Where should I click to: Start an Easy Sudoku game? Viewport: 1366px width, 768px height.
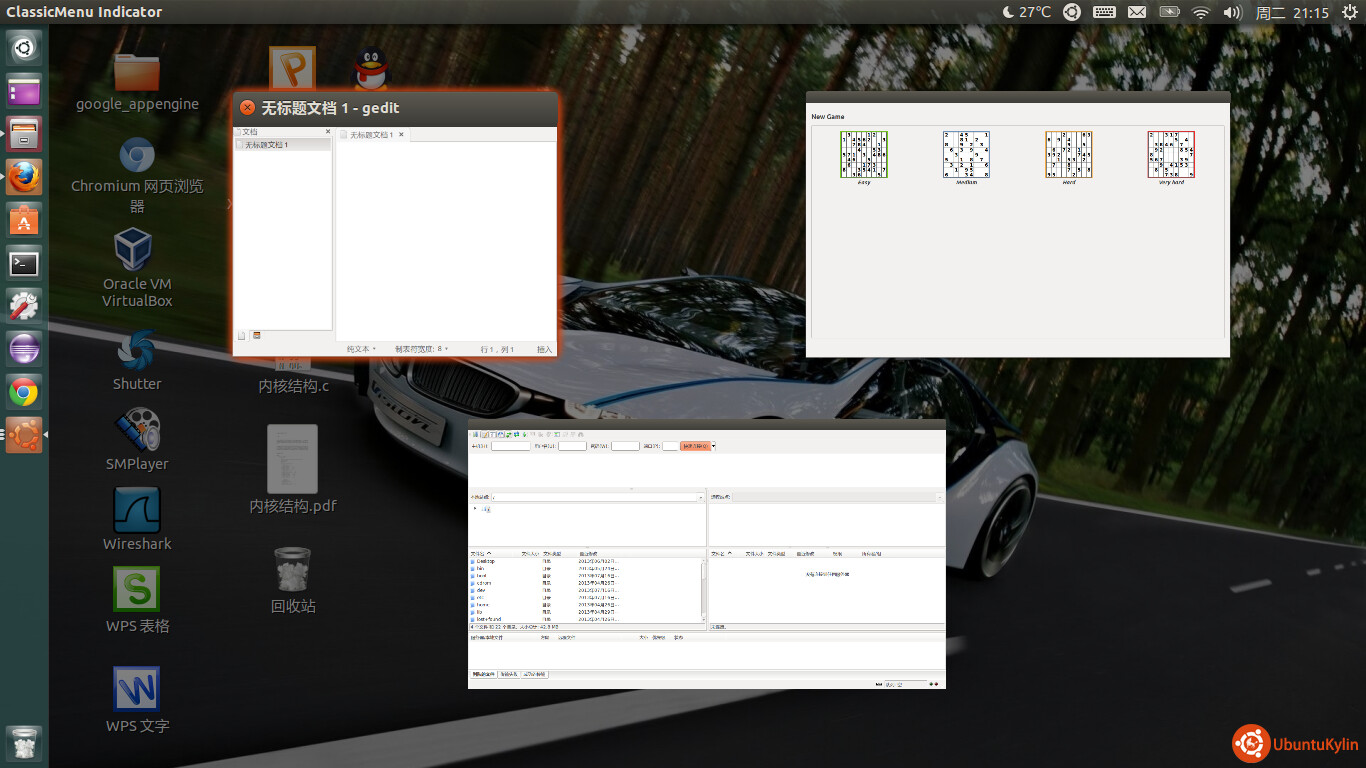pos(864,158)
